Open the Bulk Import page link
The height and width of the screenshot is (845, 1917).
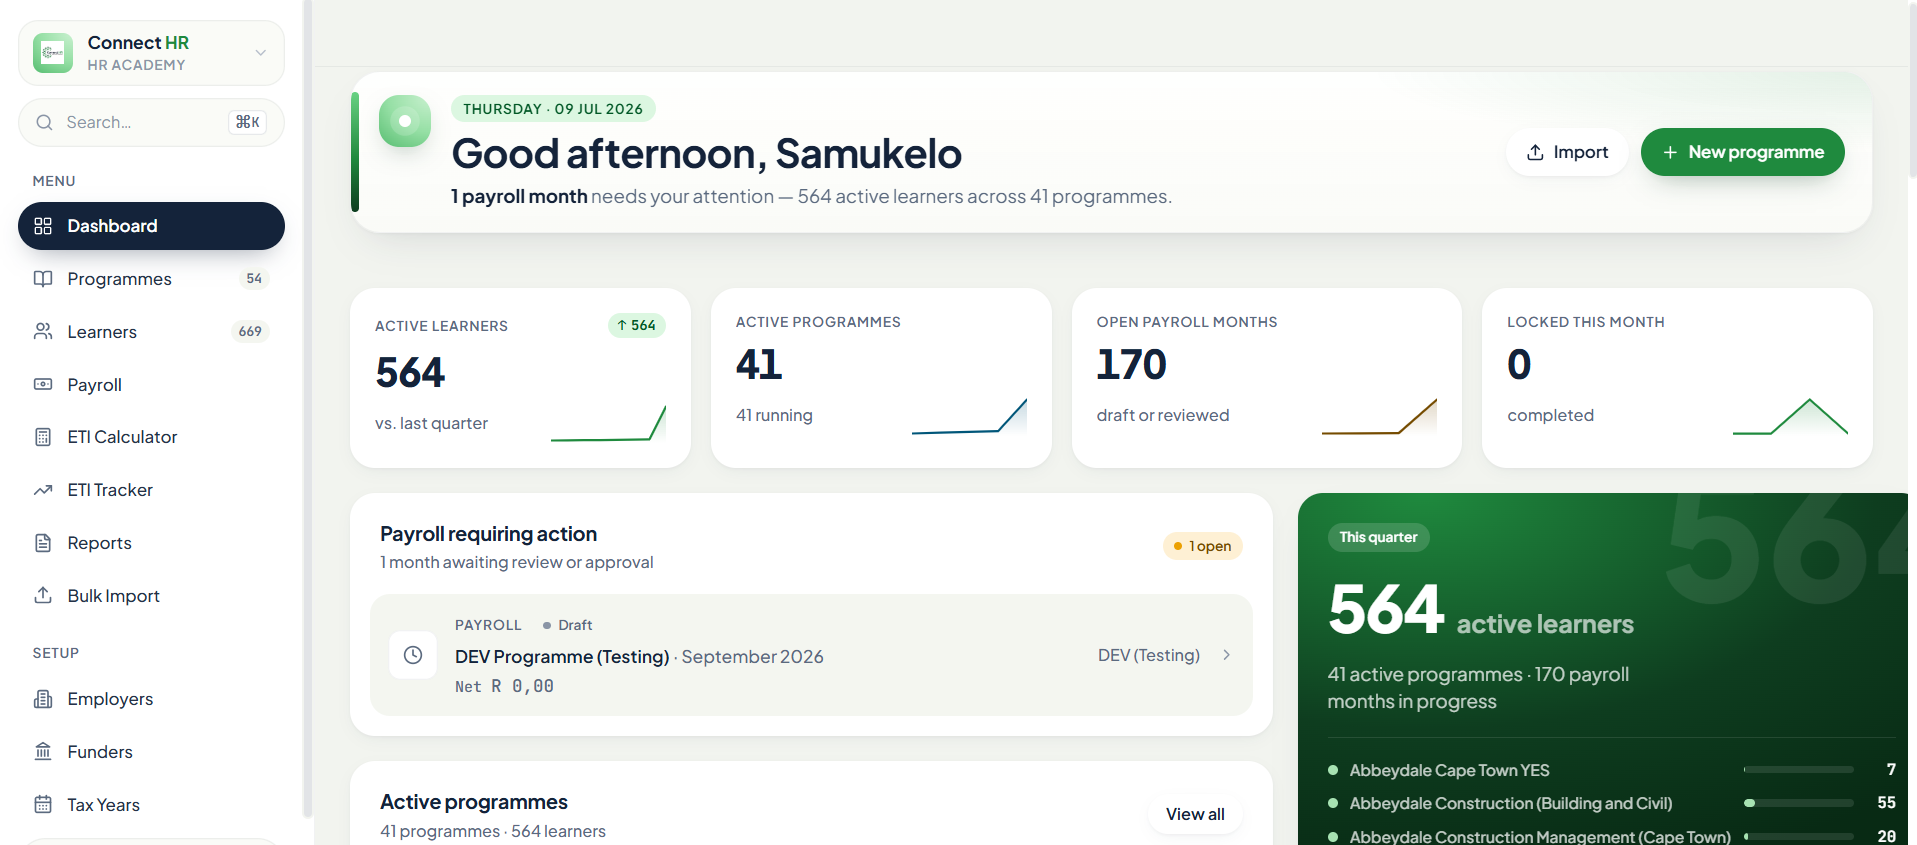[151, 596]
